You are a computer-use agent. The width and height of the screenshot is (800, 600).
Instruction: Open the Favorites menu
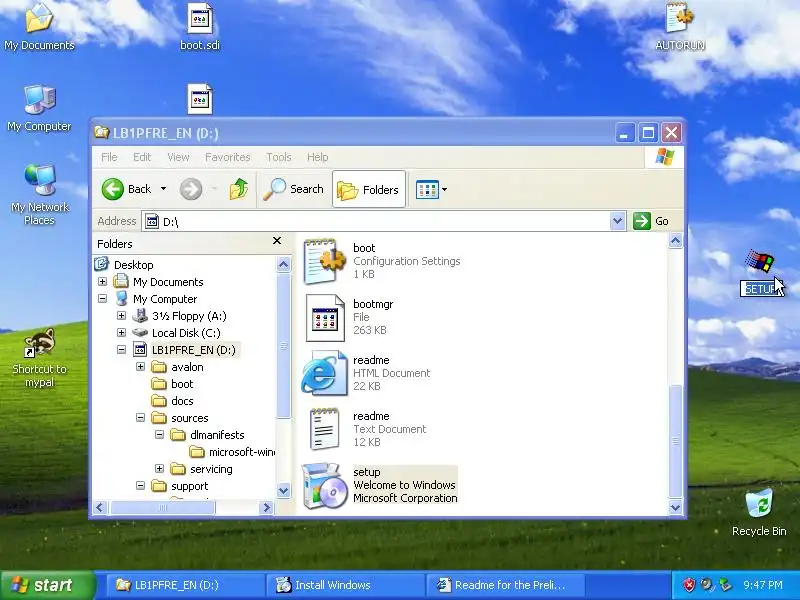(x=228, y=157)
